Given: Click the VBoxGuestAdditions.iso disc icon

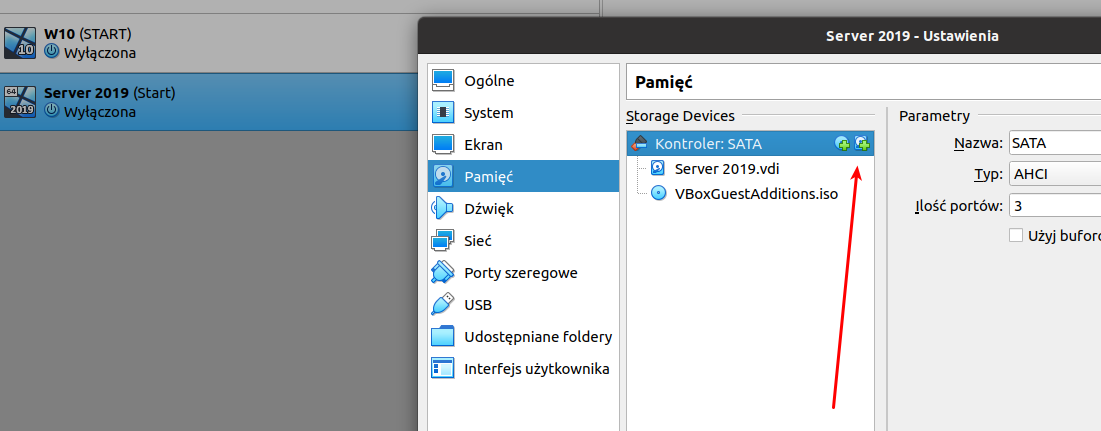Looking at the screenshot, I should point(658,193).
